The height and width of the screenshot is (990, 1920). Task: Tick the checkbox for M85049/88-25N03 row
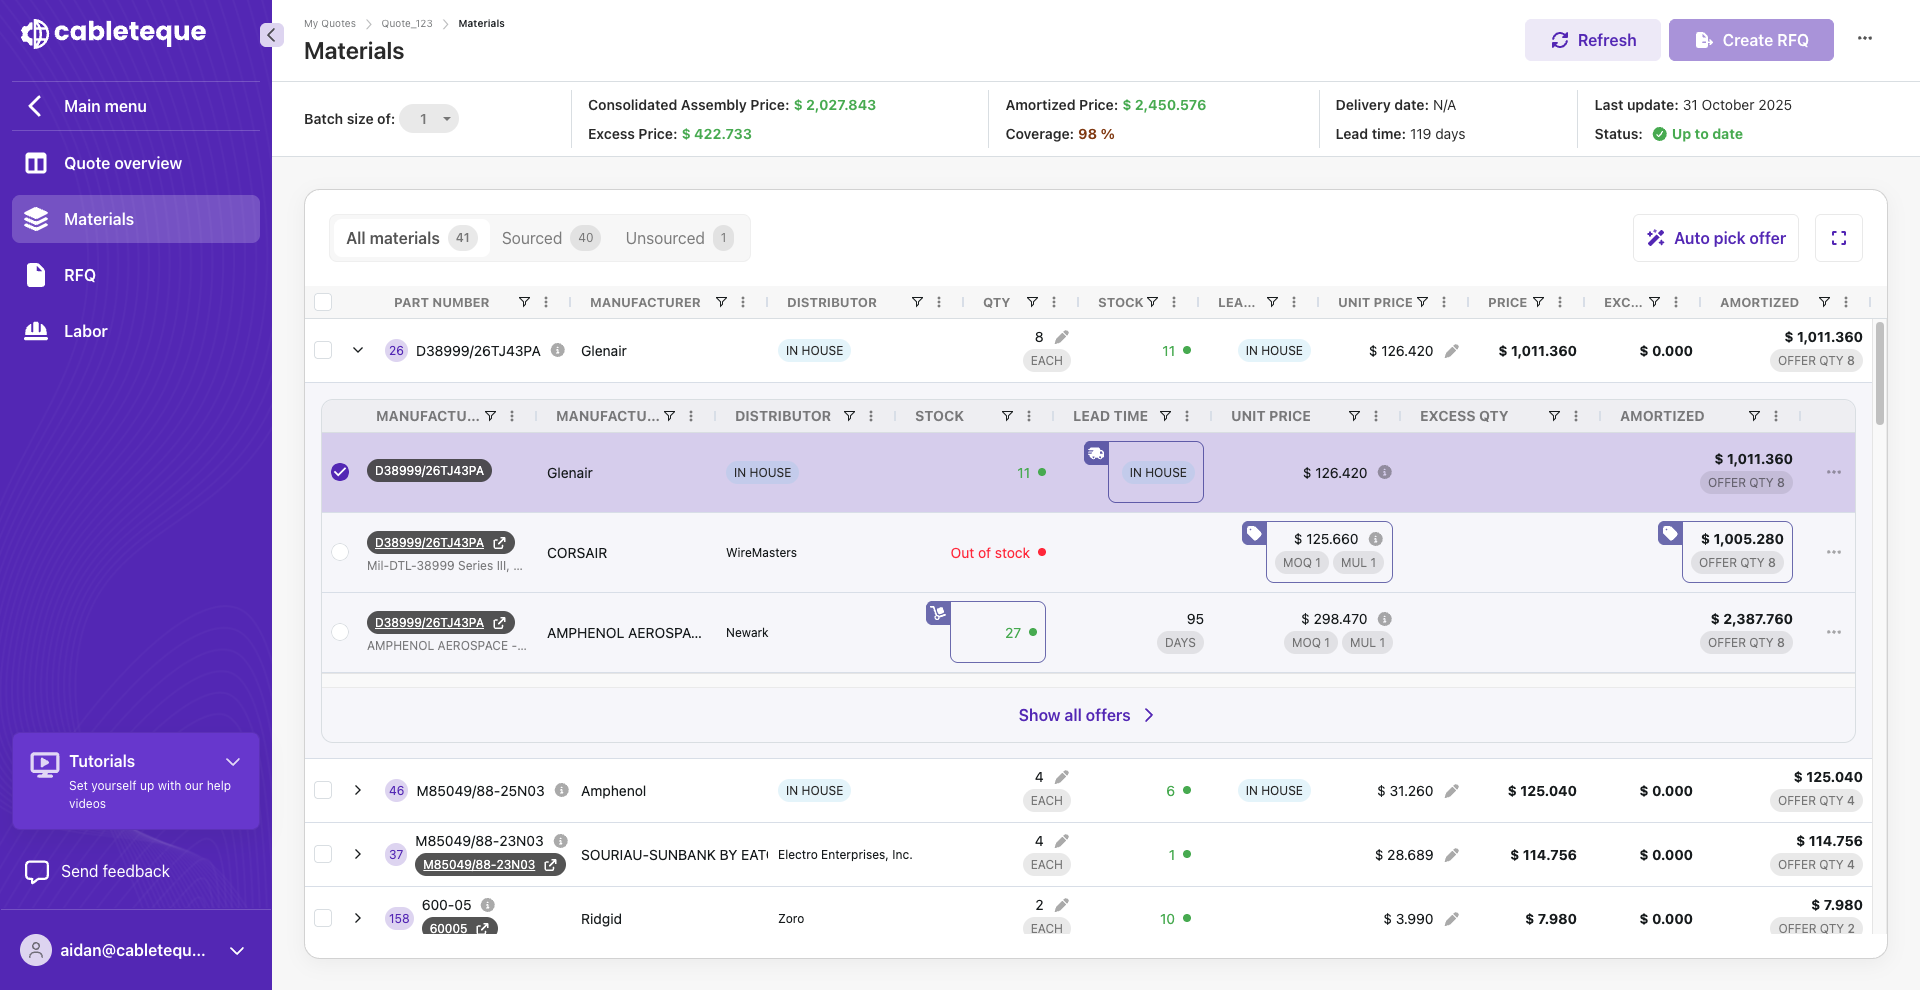(x=323, y=790)
